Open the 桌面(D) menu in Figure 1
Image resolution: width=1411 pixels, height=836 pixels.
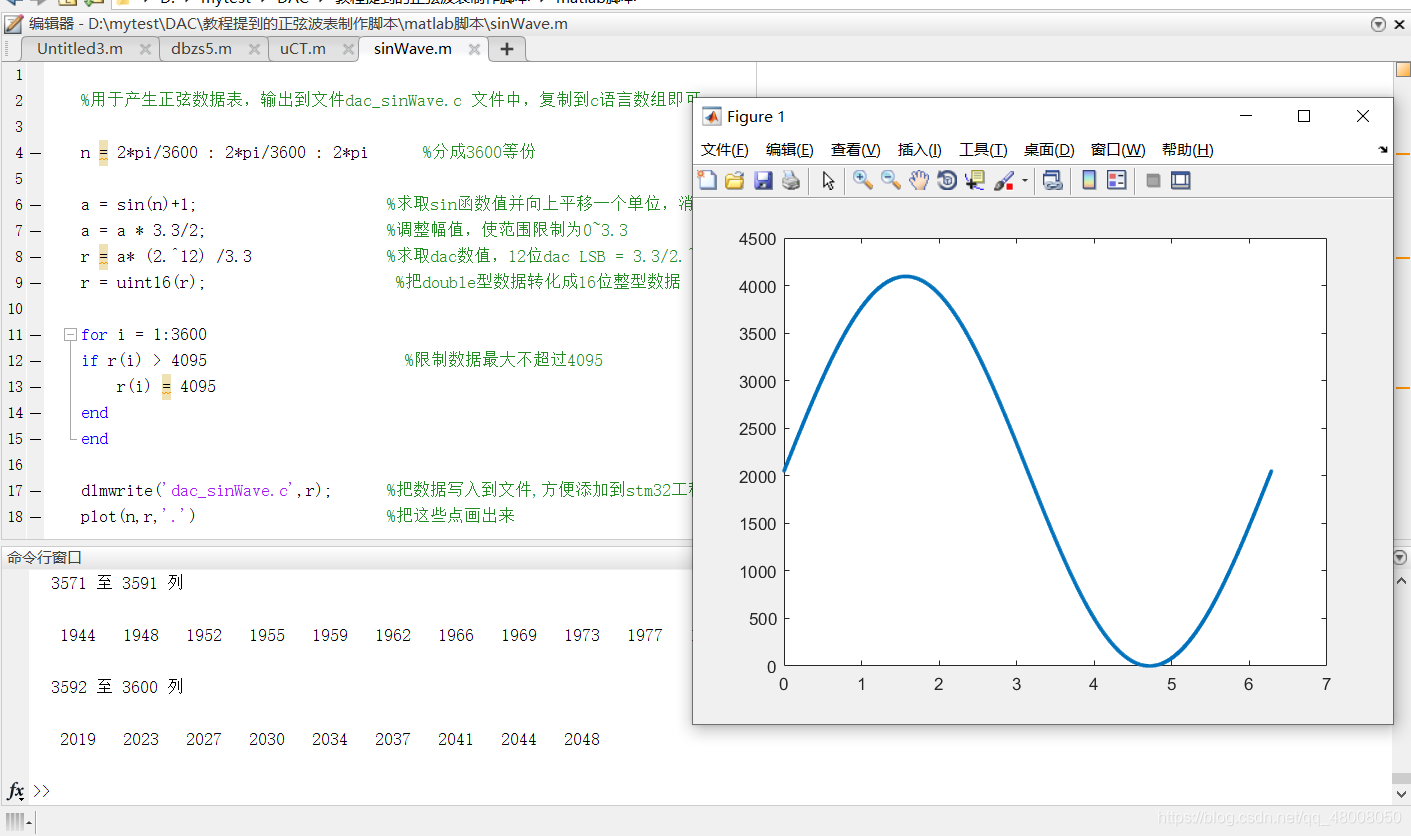click(x=1049, y=149)
